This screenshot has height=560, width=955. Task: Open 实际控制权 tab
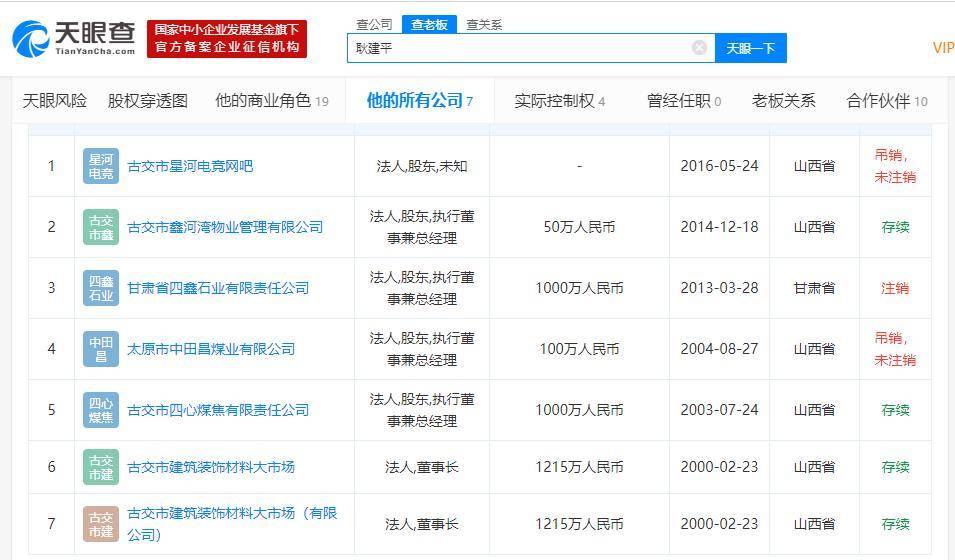click(559, 101)
